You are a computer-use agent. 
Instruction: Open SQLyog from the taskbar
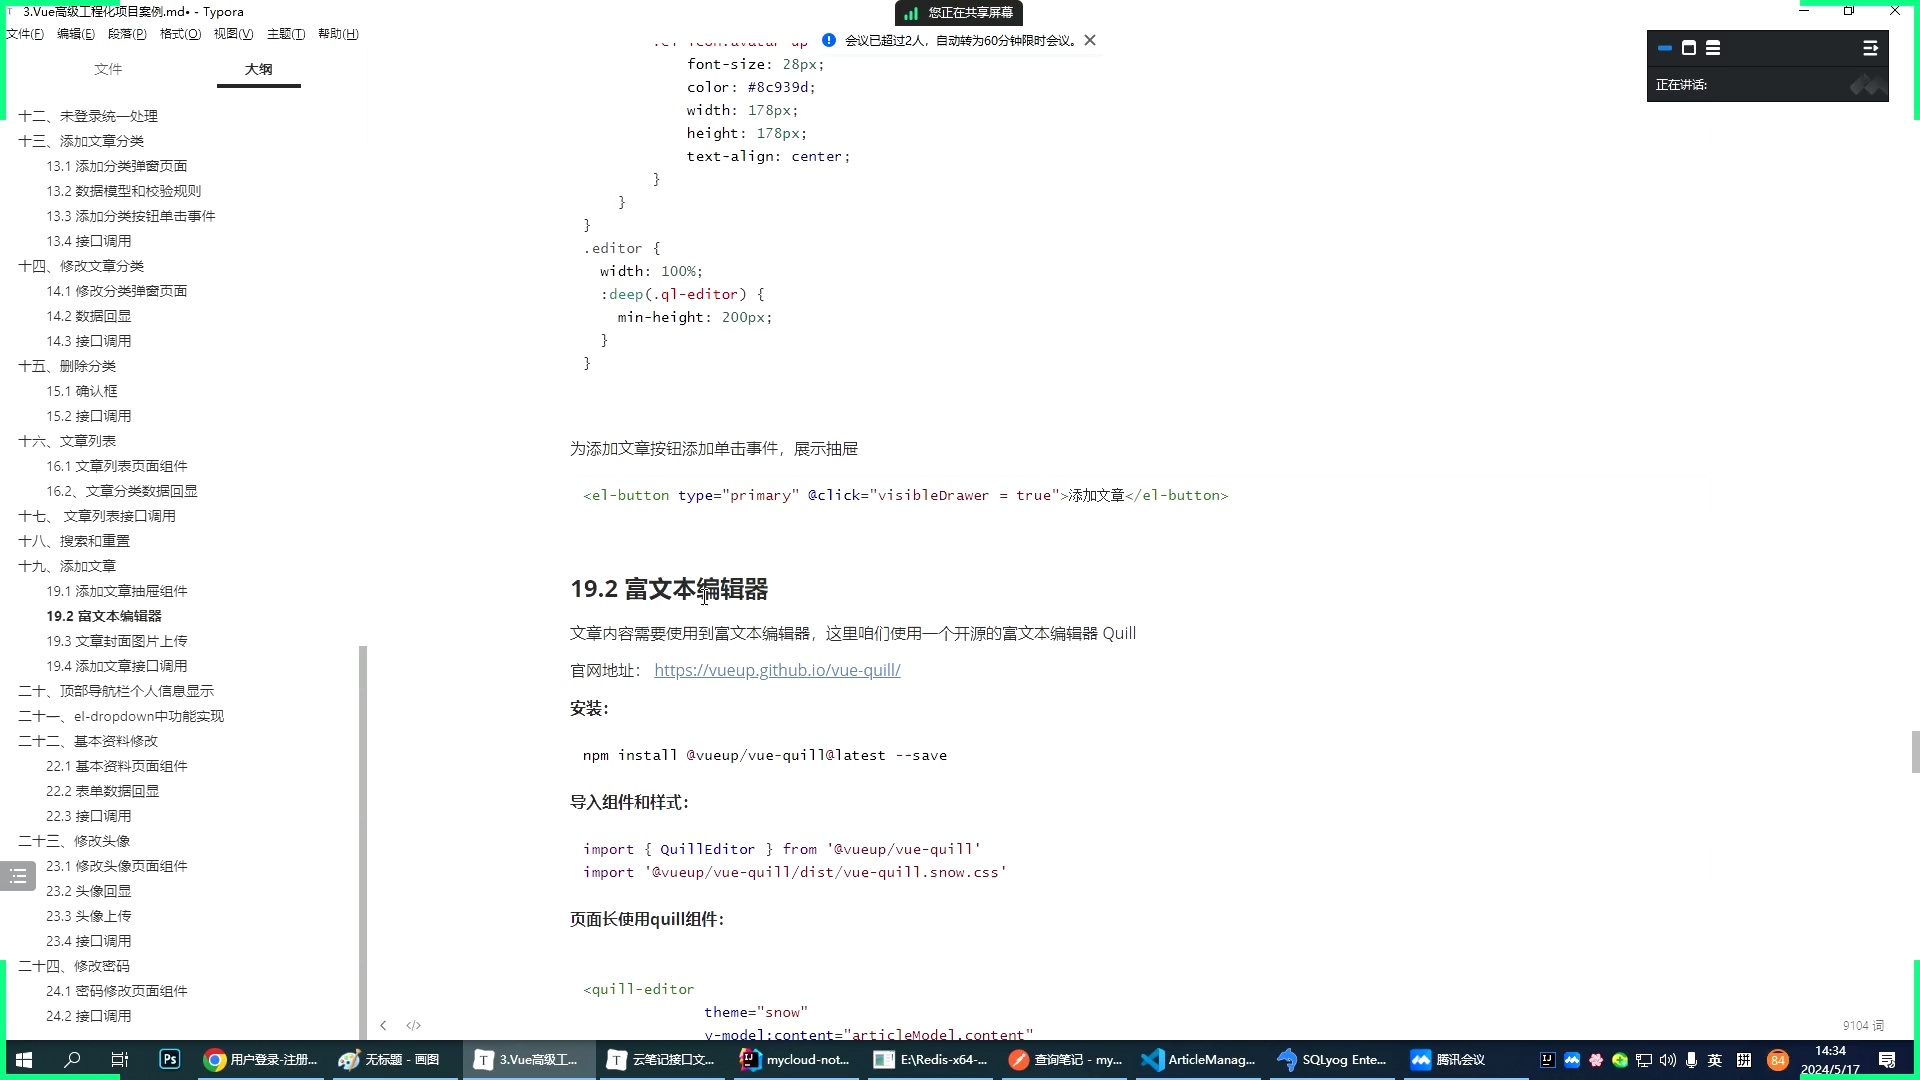tap(1332, 1060)
